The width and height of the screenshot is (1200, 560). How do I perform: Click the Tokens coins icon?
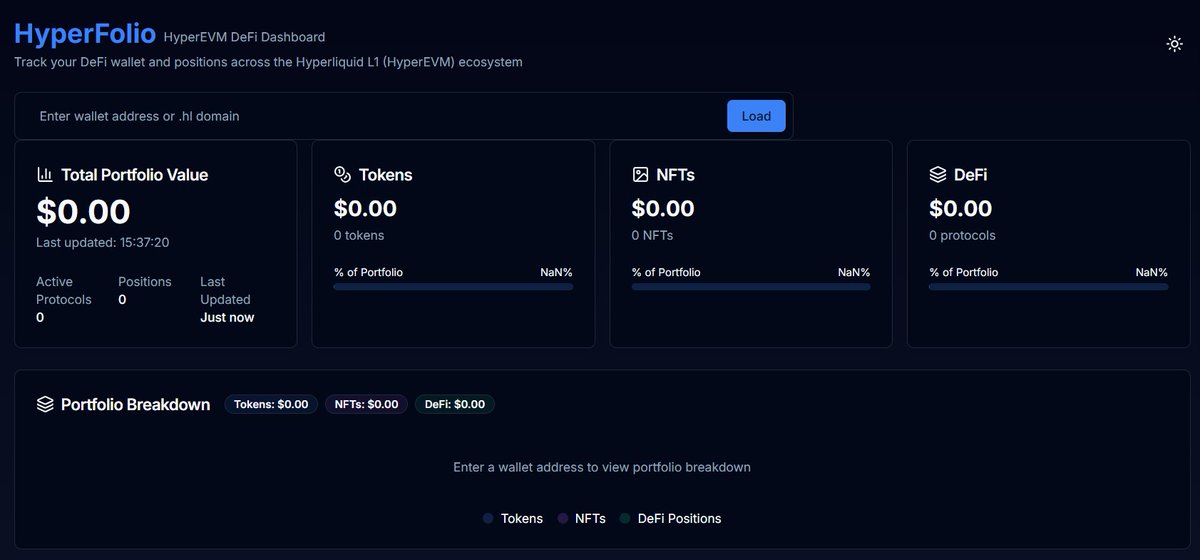(x=342, y=174)
